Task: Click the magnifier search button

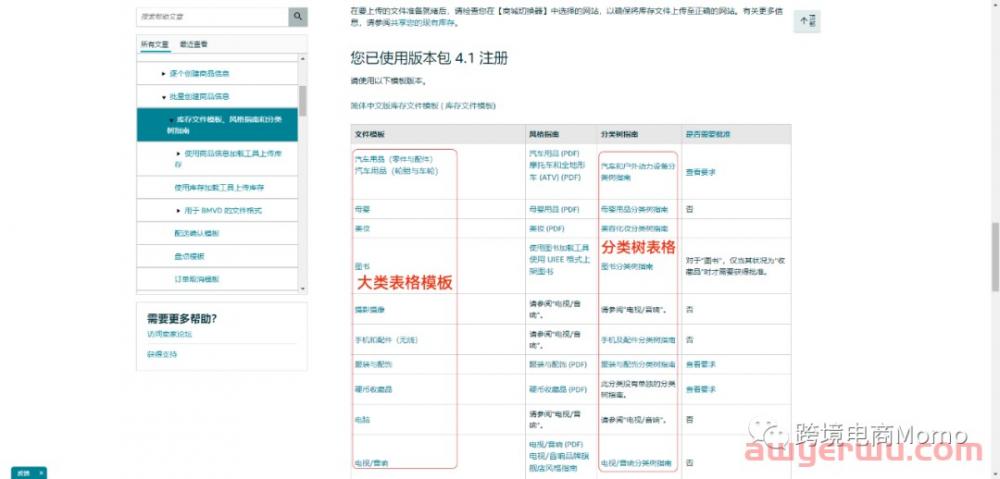Action: click(298, 17)
